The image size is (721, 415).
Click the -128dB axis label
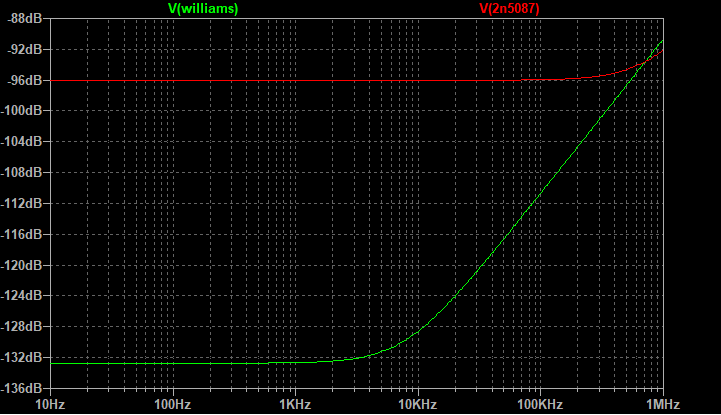22,326
